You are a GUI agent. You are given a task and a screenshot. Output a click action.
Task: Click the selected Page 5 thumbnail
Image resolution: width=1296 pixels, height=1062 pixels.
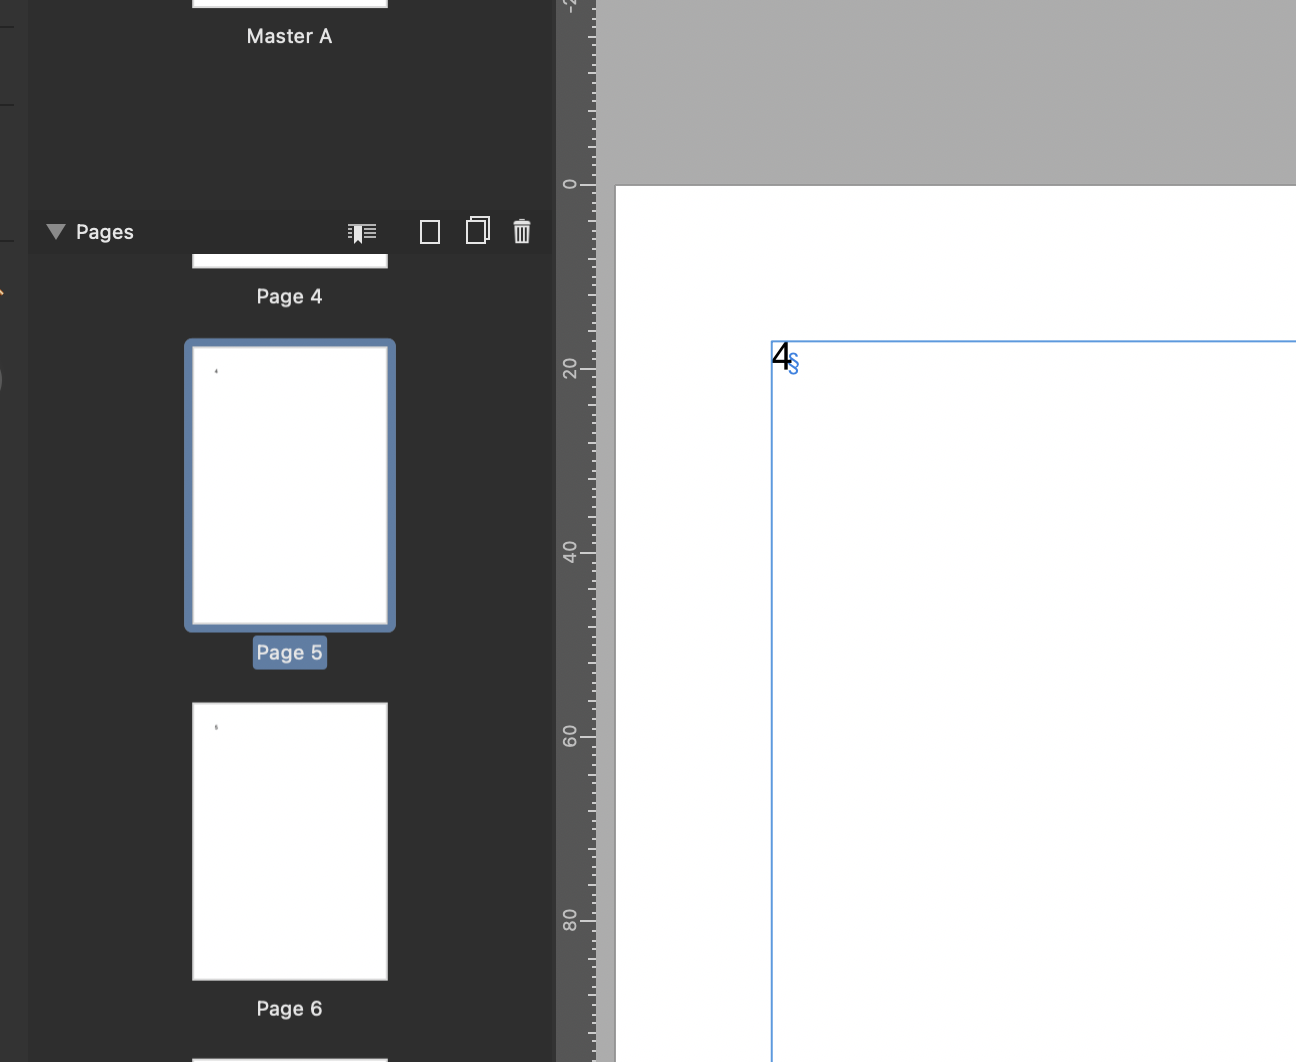click(289, 485)
